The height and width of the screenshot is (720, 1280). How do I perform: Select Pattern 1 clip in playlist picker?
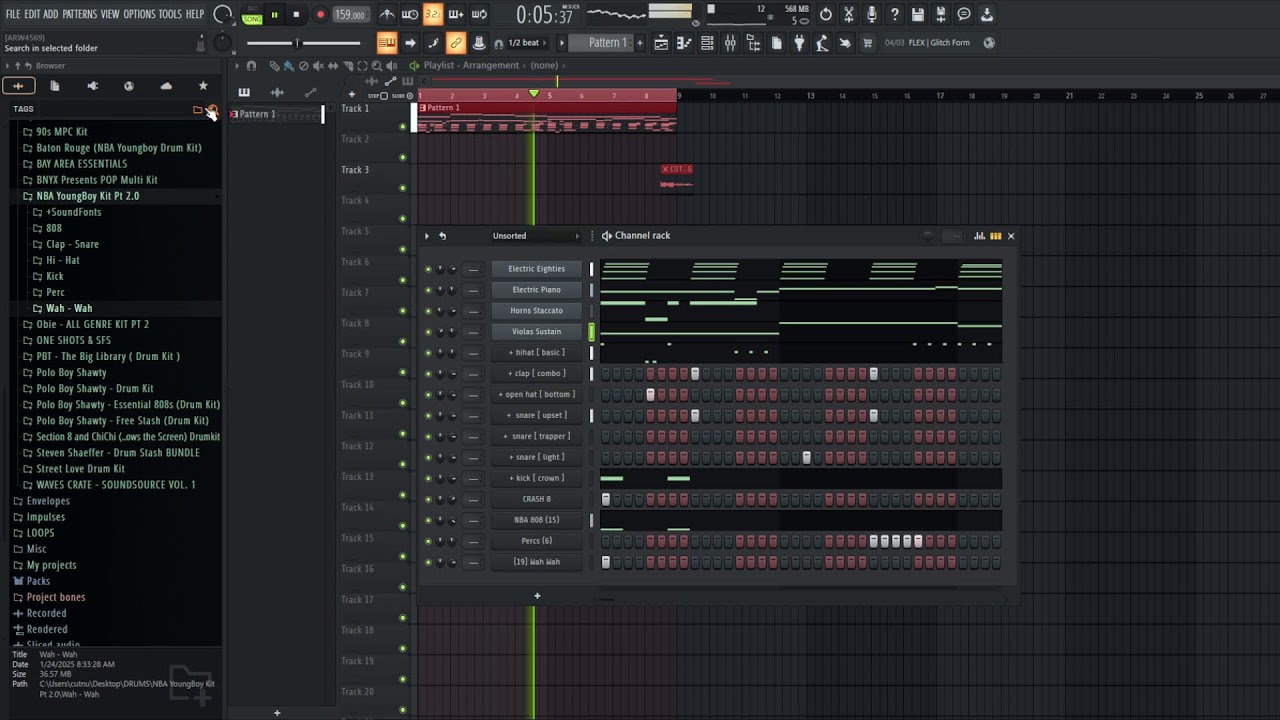click(276, 114)
